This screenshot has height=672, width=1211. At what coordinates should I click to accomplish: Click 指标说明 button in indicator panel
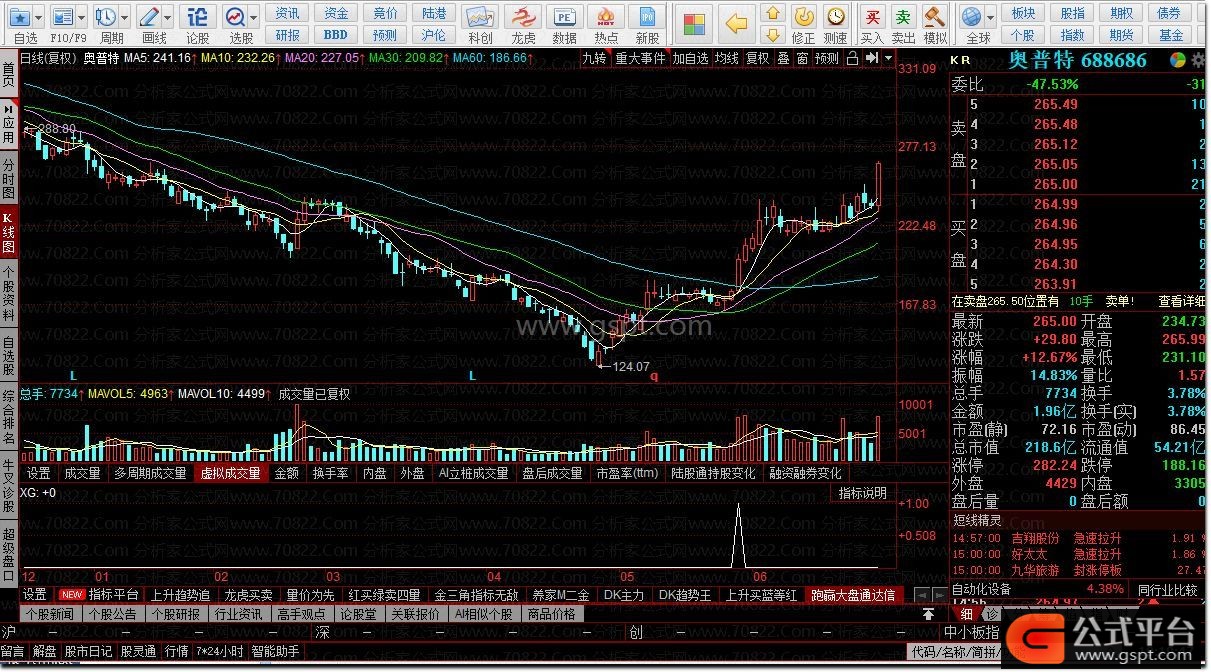tap(862, 493)
